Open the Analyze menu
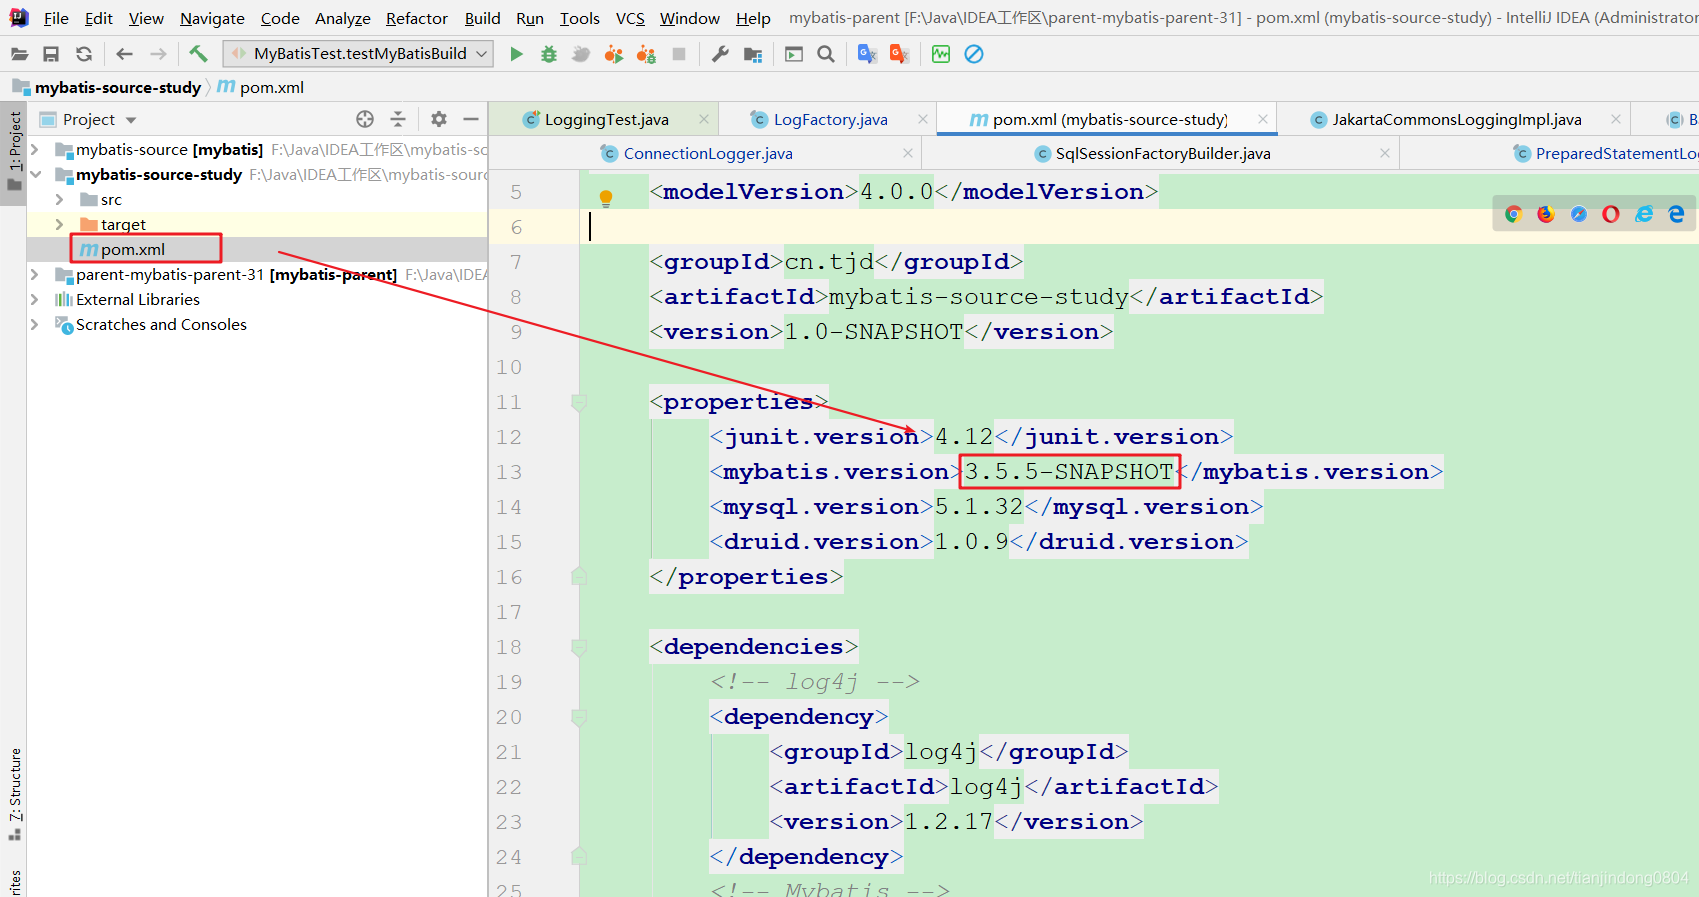 click(x=342, y=18)
